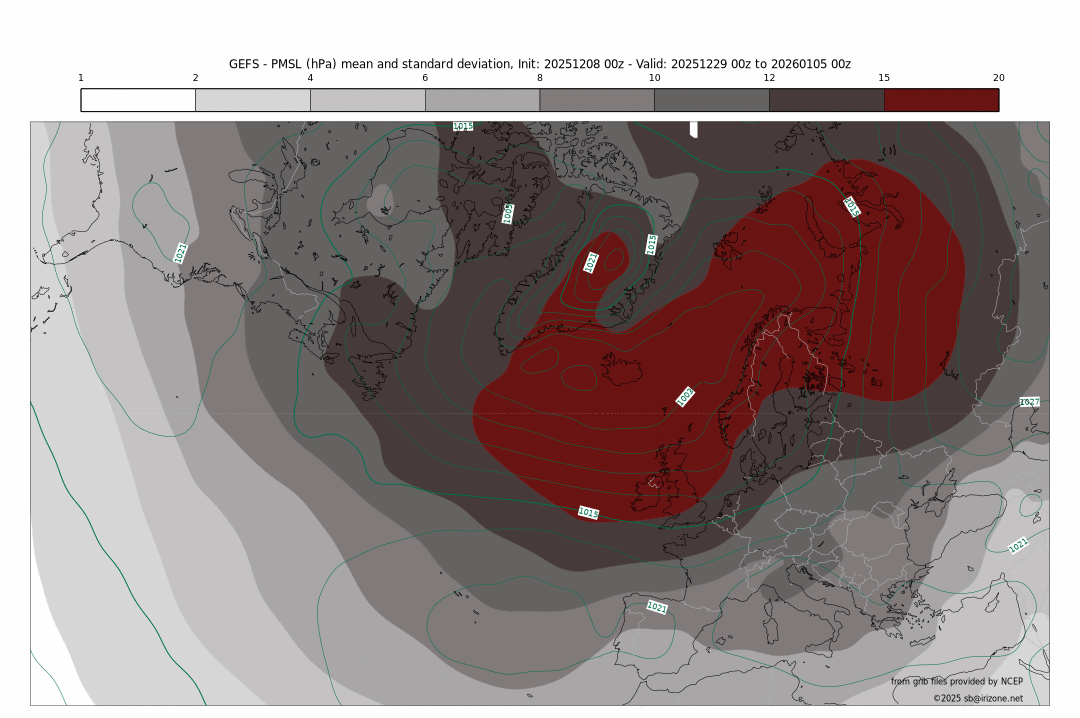This screenshot has width=1080, height=718.
Task: Click the '20' tick label on colorbar
Action: [998, 78]
